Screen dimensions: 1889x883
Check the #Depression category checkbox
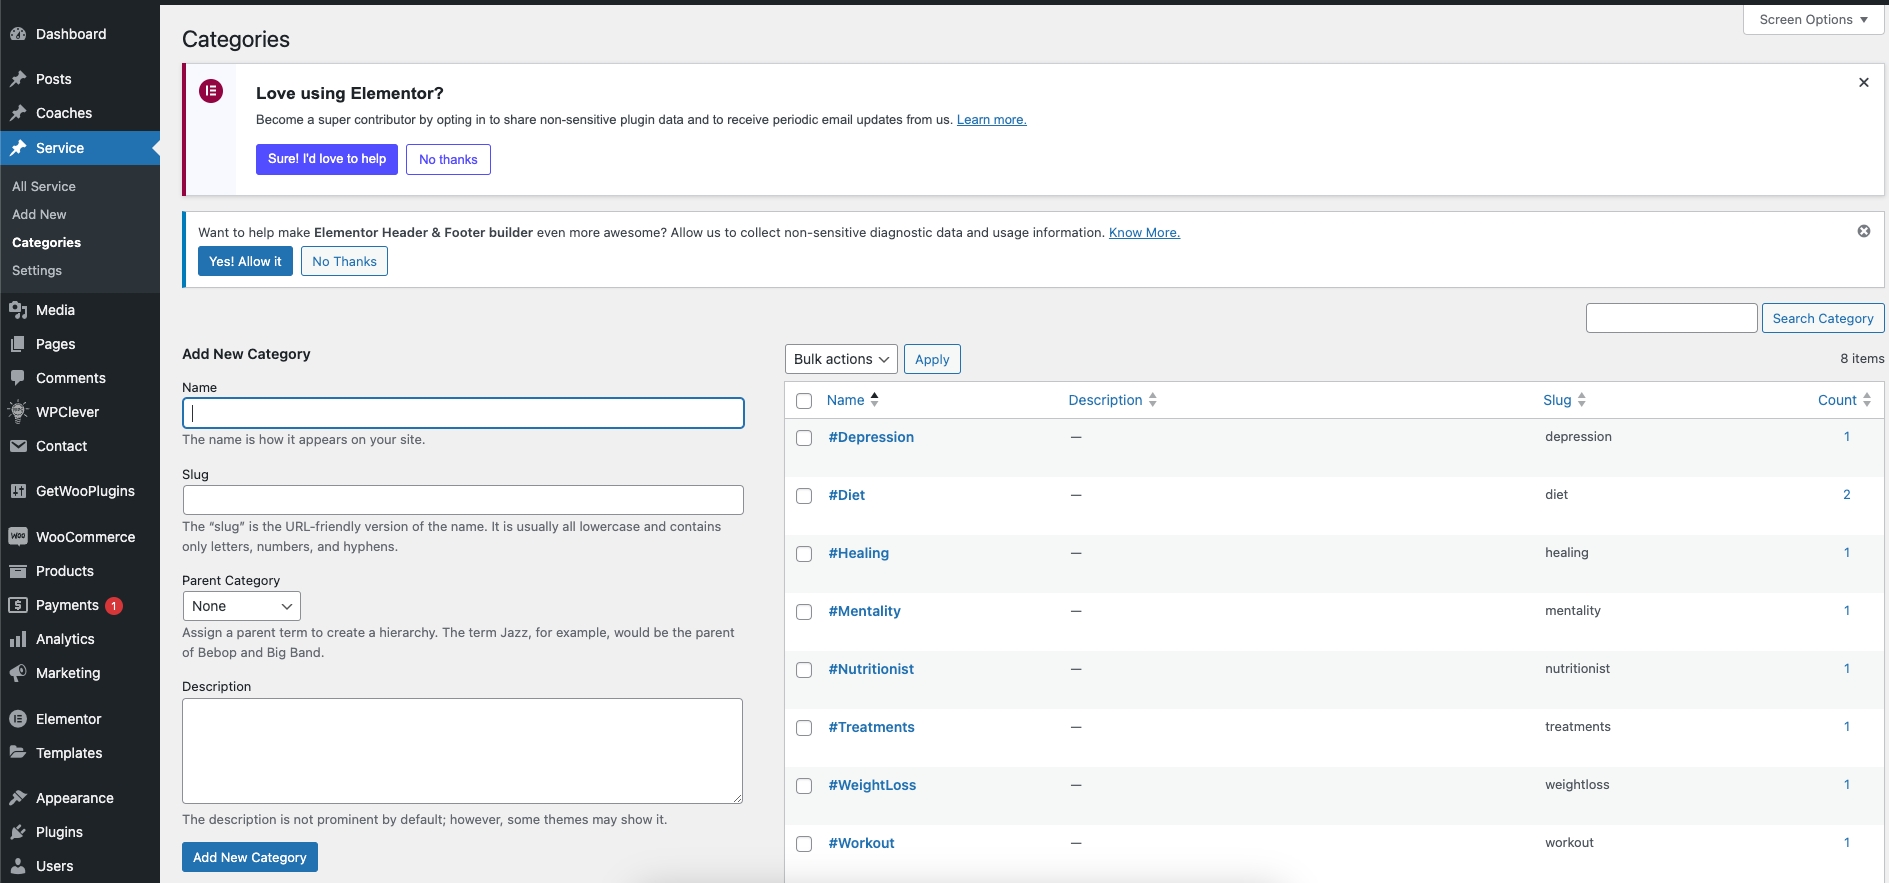tap(804, 438)
